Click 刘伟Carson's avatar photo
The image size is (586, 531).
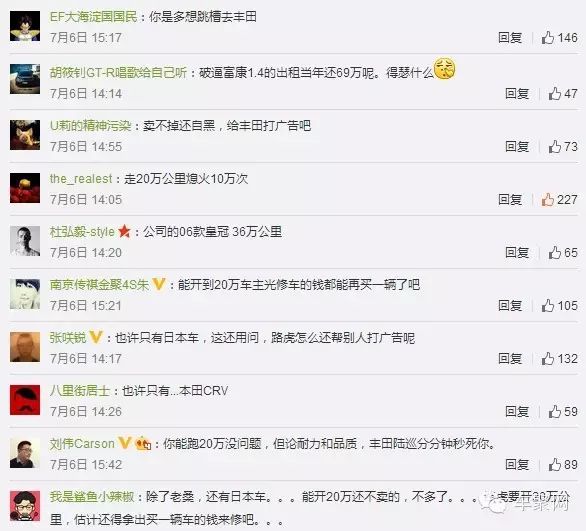coord(25,453)
